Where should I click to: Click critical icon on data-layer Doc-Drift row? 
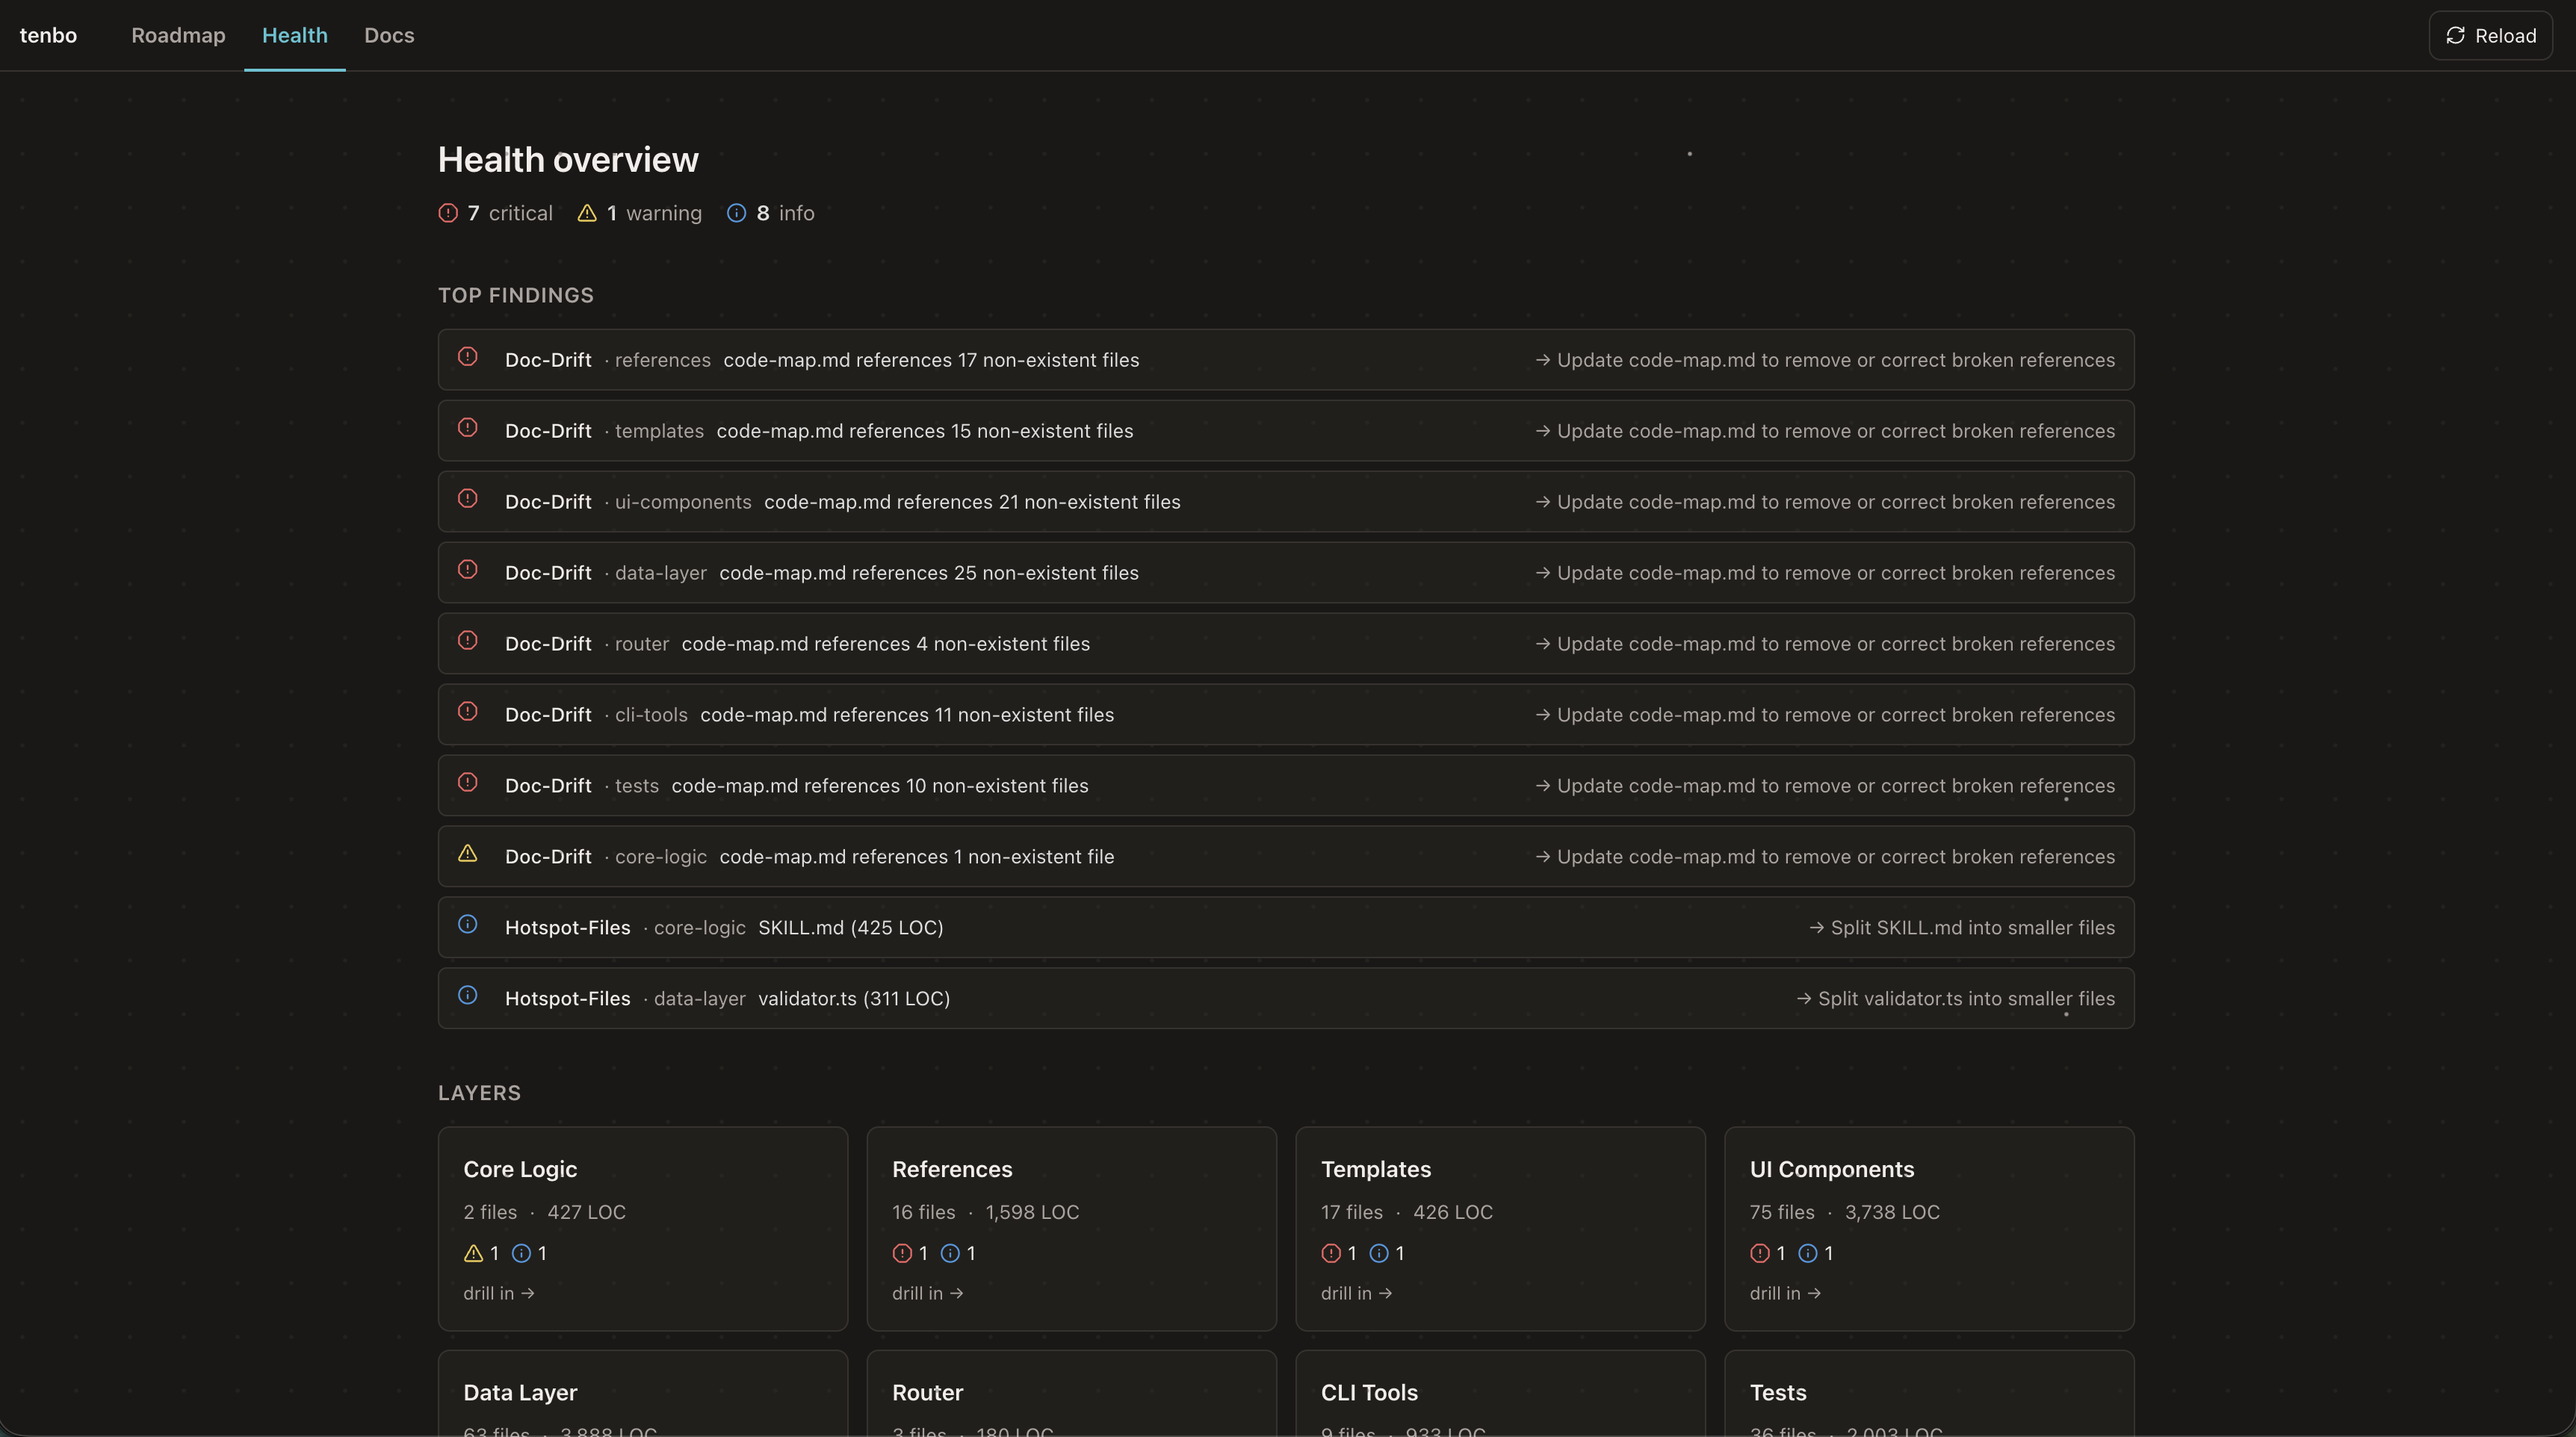tap(467, 570)
